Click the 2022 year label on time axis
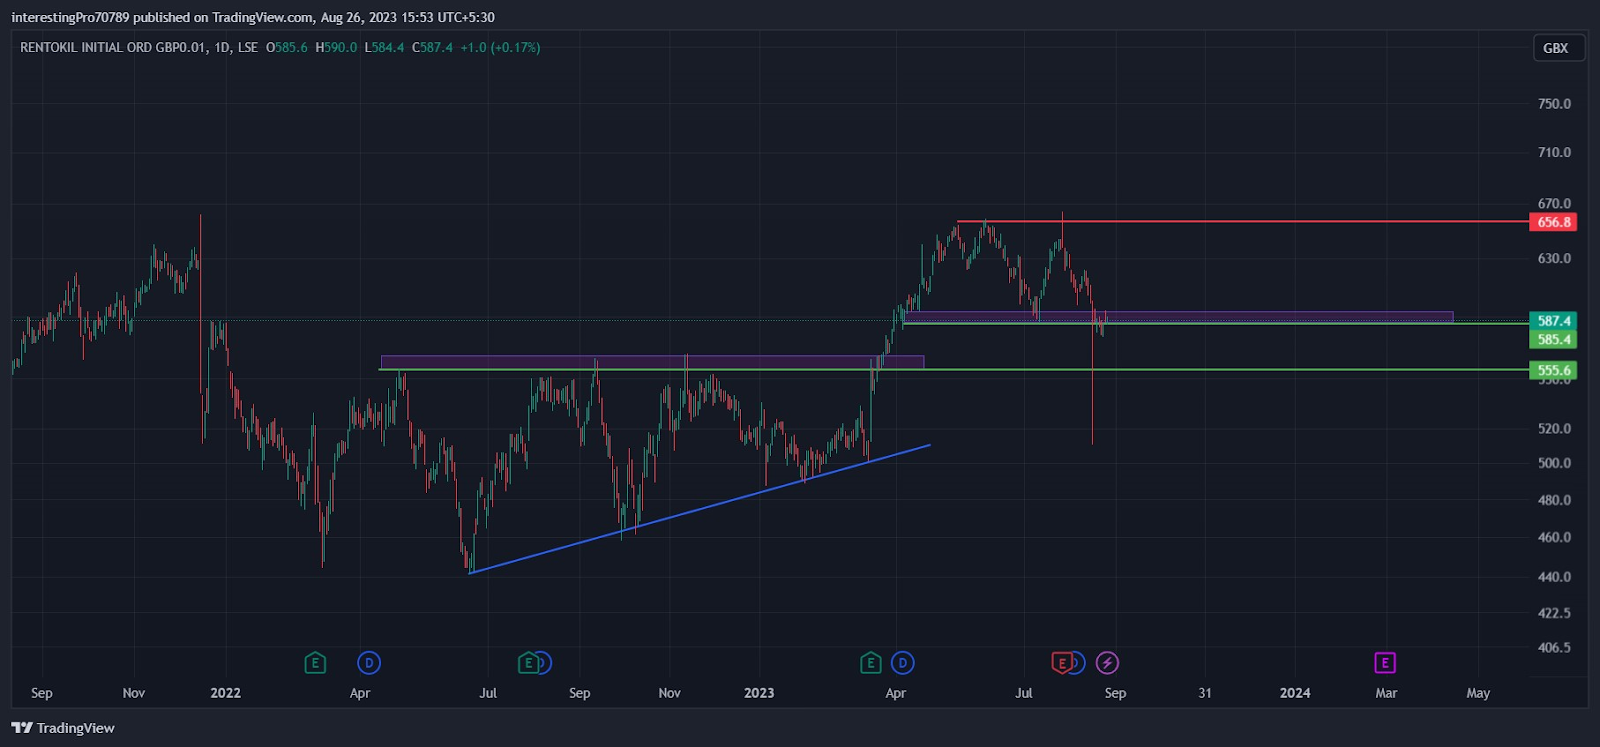The image size is (1600, 747). (x=225, y=693)
